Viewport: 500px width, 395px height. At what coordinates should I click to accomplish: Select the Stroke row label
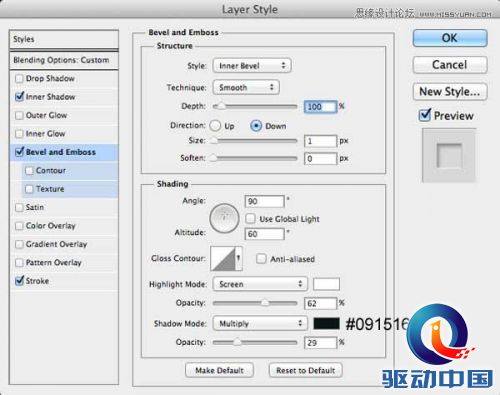[37, 281]
